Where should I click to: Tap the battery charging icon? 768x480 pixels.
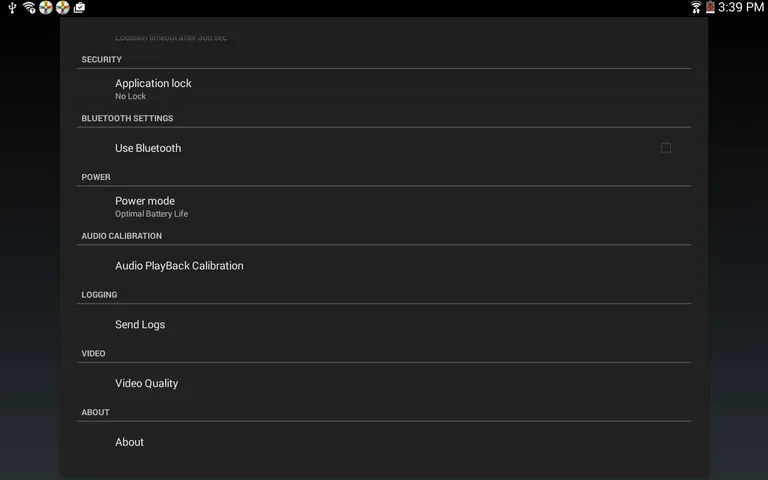point(710,8)
